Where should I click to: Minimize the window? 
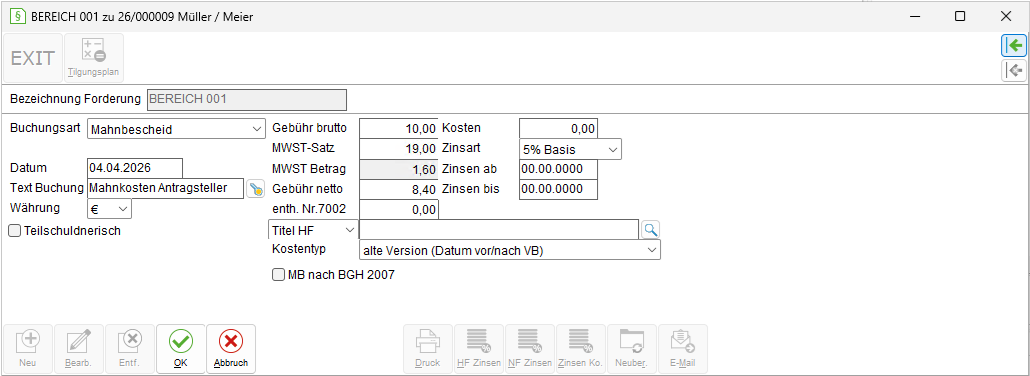(x=914, y=16)
